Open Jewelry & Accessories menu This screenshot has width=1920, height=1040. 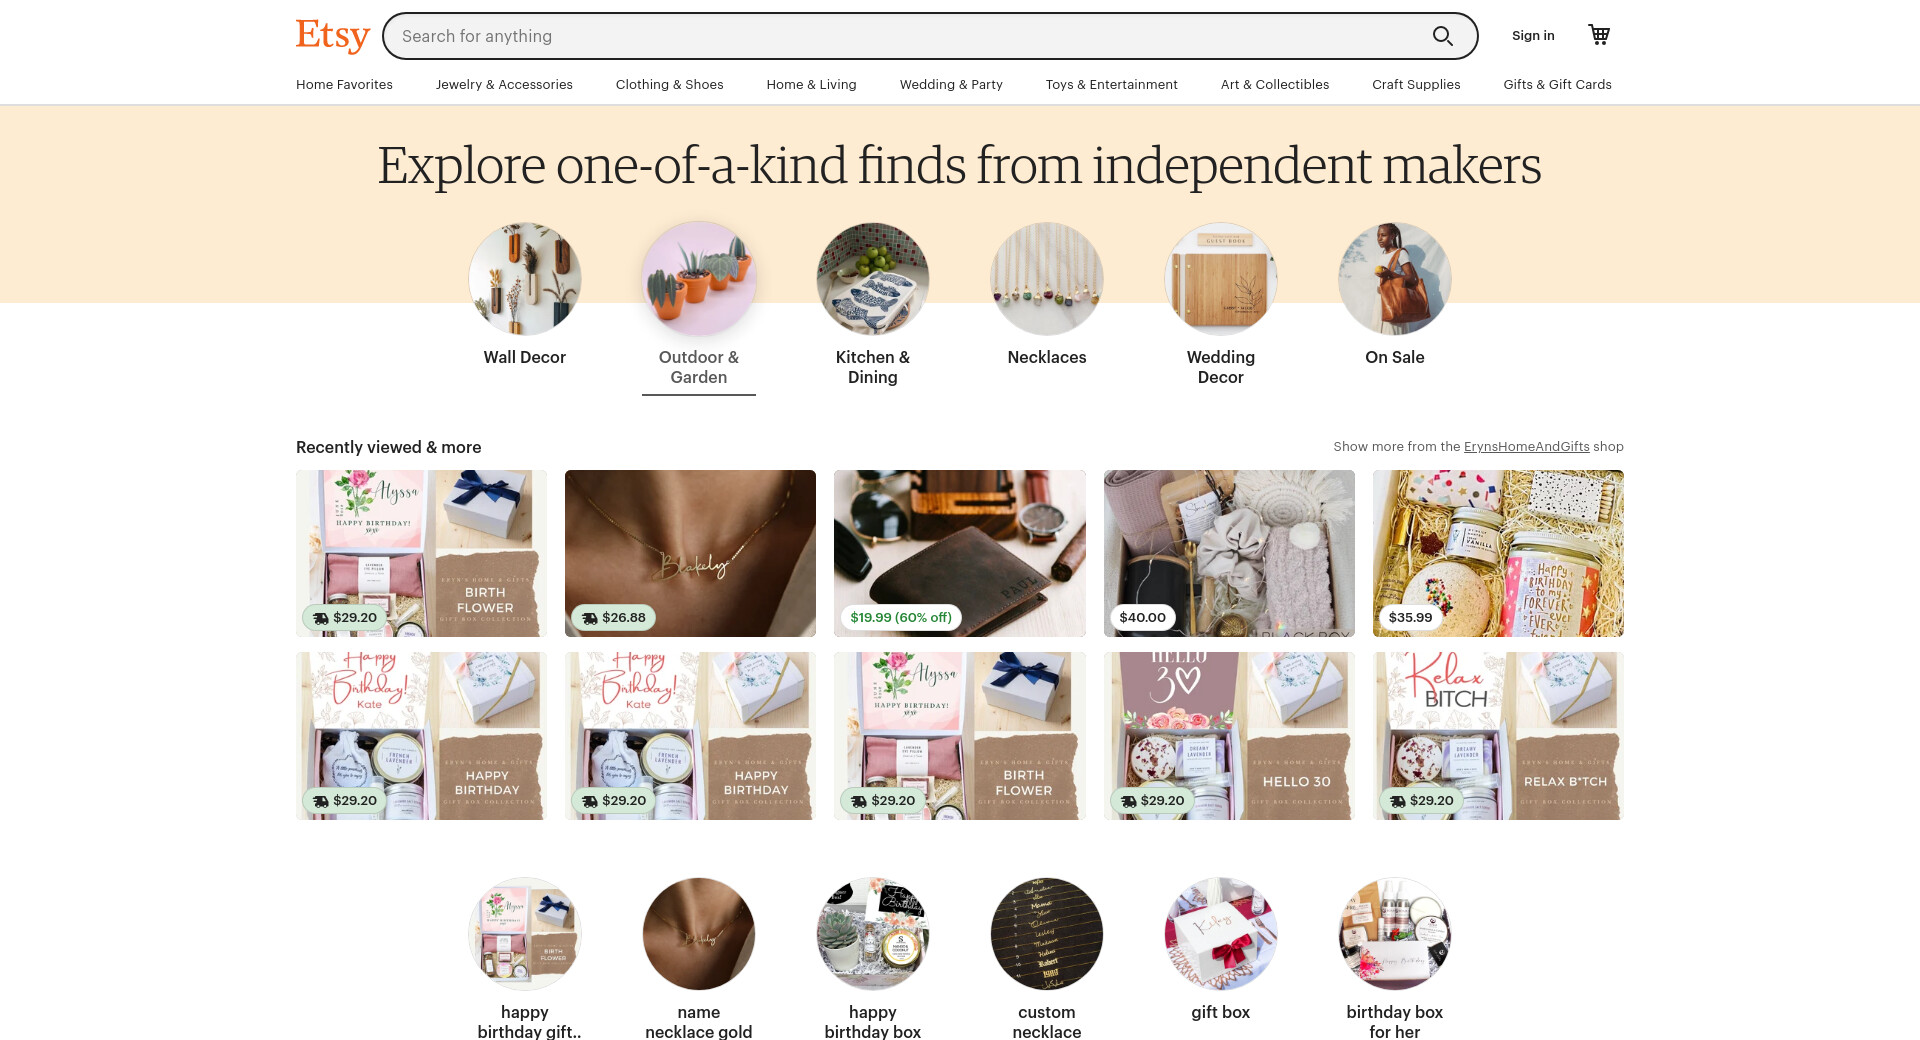(x=504, y=84)
